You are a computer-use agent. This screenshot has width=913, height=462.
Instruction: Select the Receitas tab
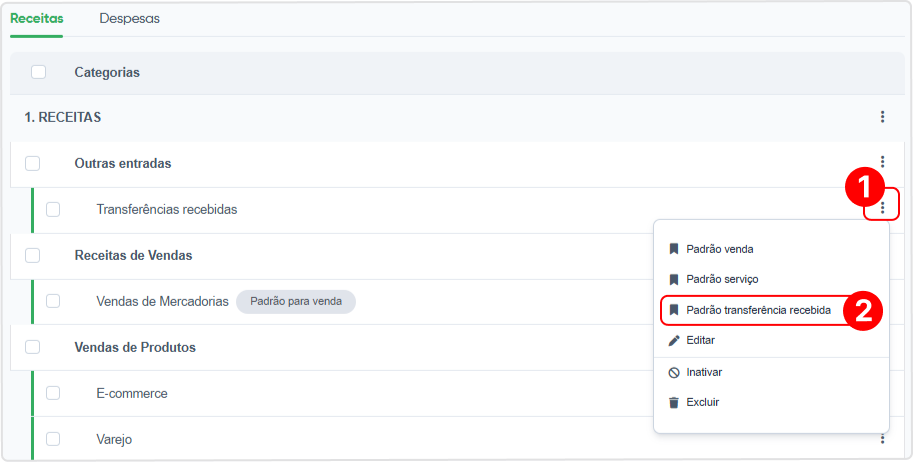(37, 19)
